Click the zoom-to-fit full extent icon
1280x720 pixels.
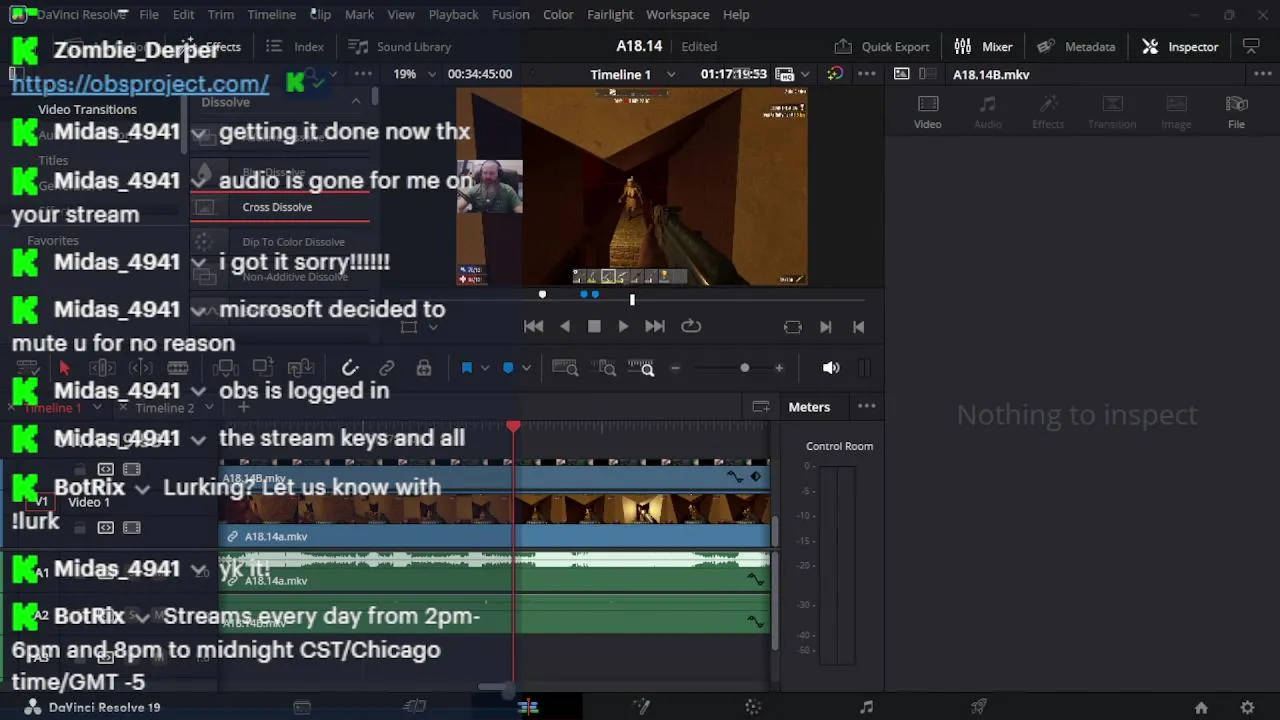(x=565, y=368)
